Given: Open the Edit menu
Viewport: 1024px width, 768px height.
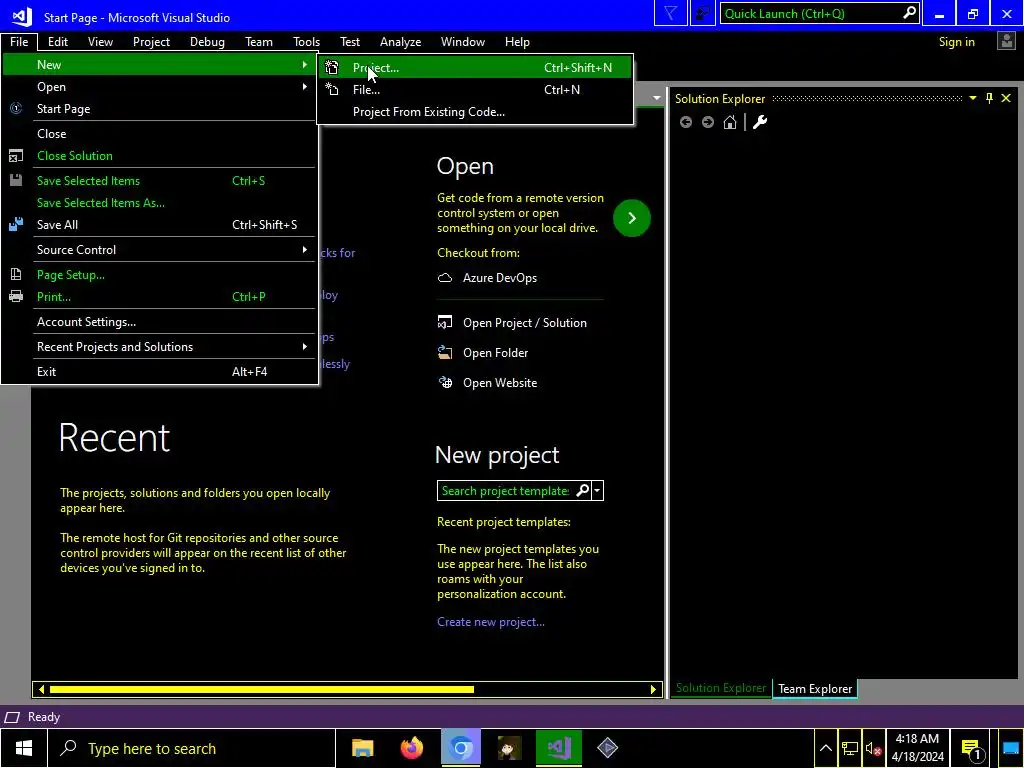Looking at the screenshot, I should pos(57,42).
